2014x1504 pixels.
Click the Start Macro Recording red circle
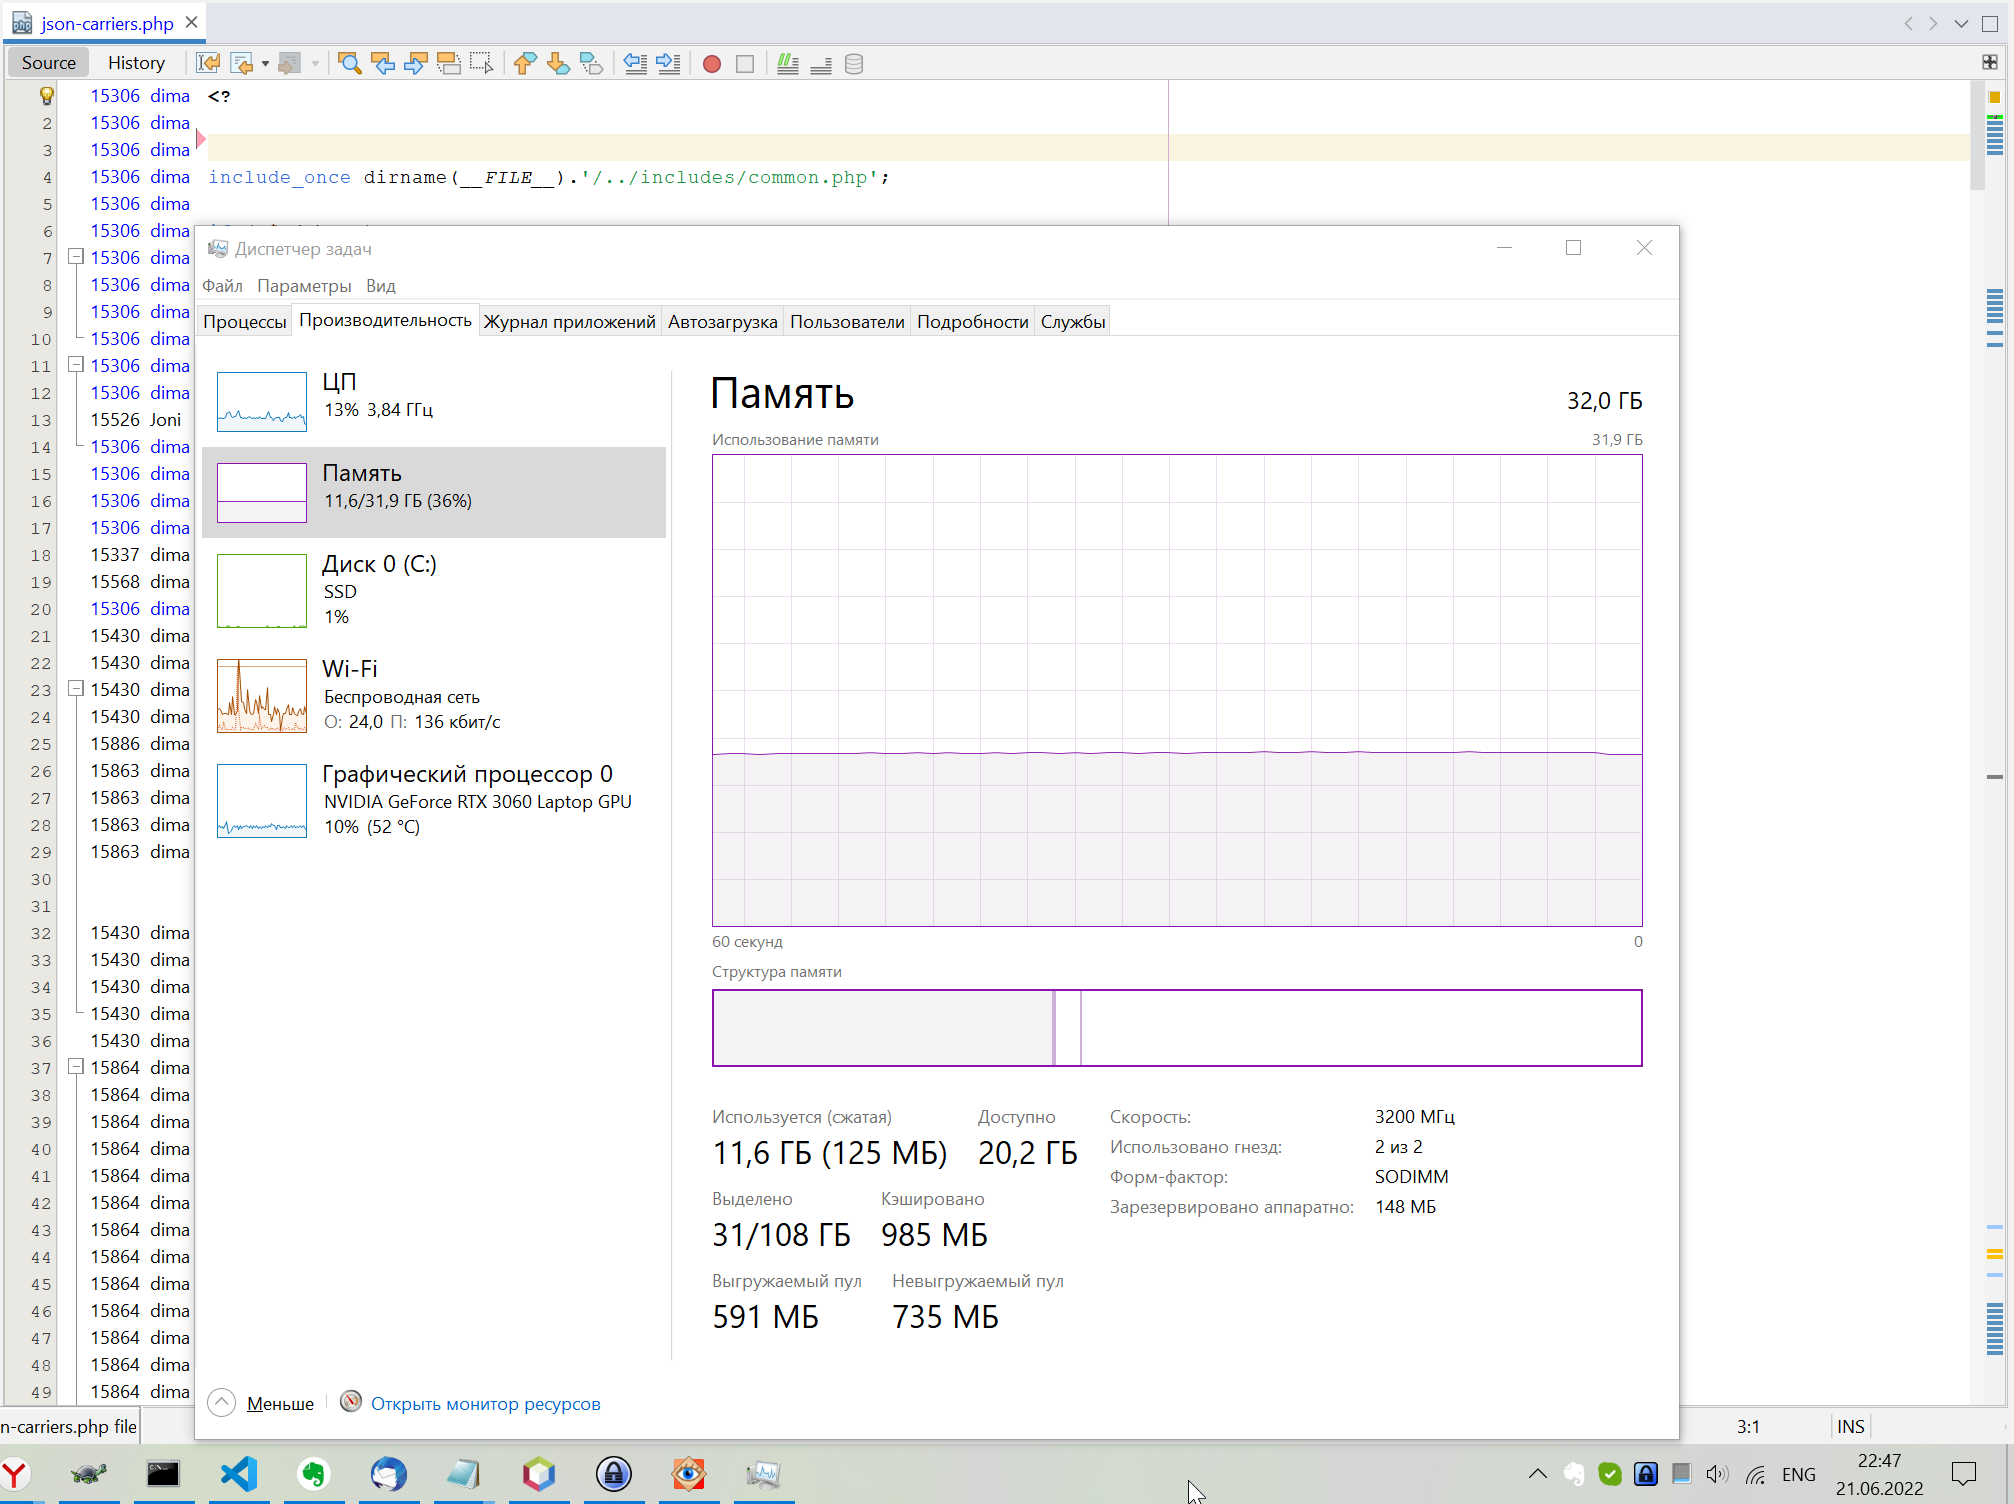pos(712,64)
